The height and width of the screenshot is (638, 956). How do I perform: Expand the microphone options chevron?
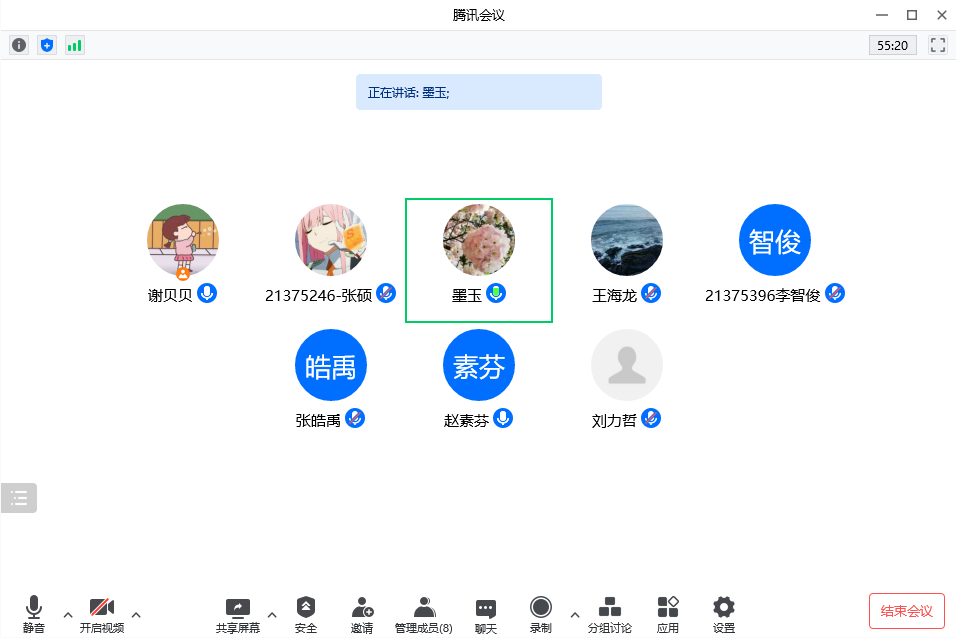(67, 616)
